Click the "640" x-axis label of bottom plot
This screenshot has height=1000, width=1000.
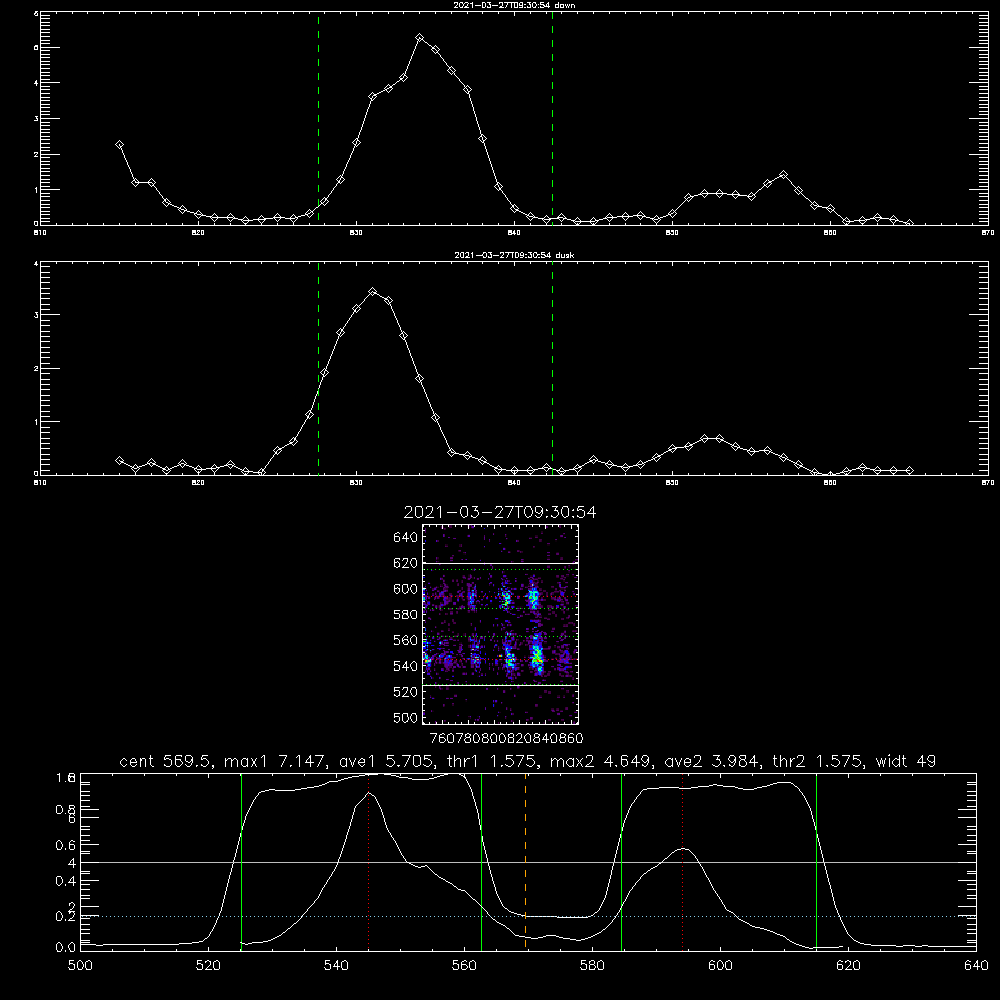[976, 966]
